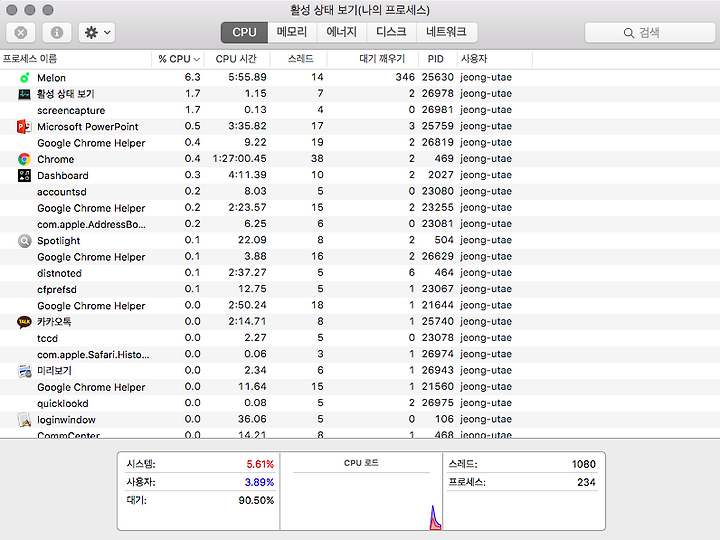
Task: Click the quit process (X) toolbar icon
Action: [21, 33]
